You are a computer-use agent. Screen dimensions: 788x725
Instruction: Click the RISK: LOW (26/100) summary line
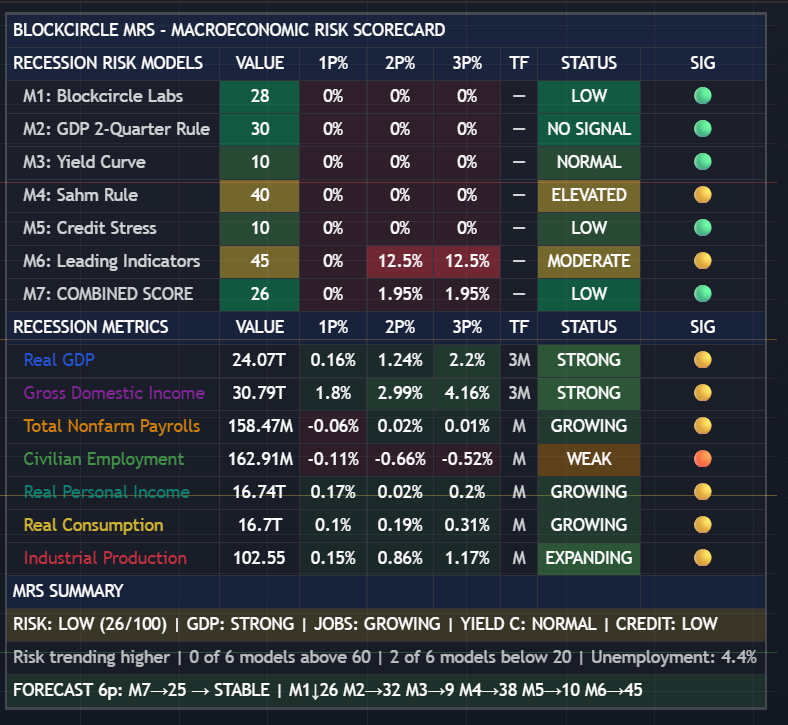(x=386, y=624)
